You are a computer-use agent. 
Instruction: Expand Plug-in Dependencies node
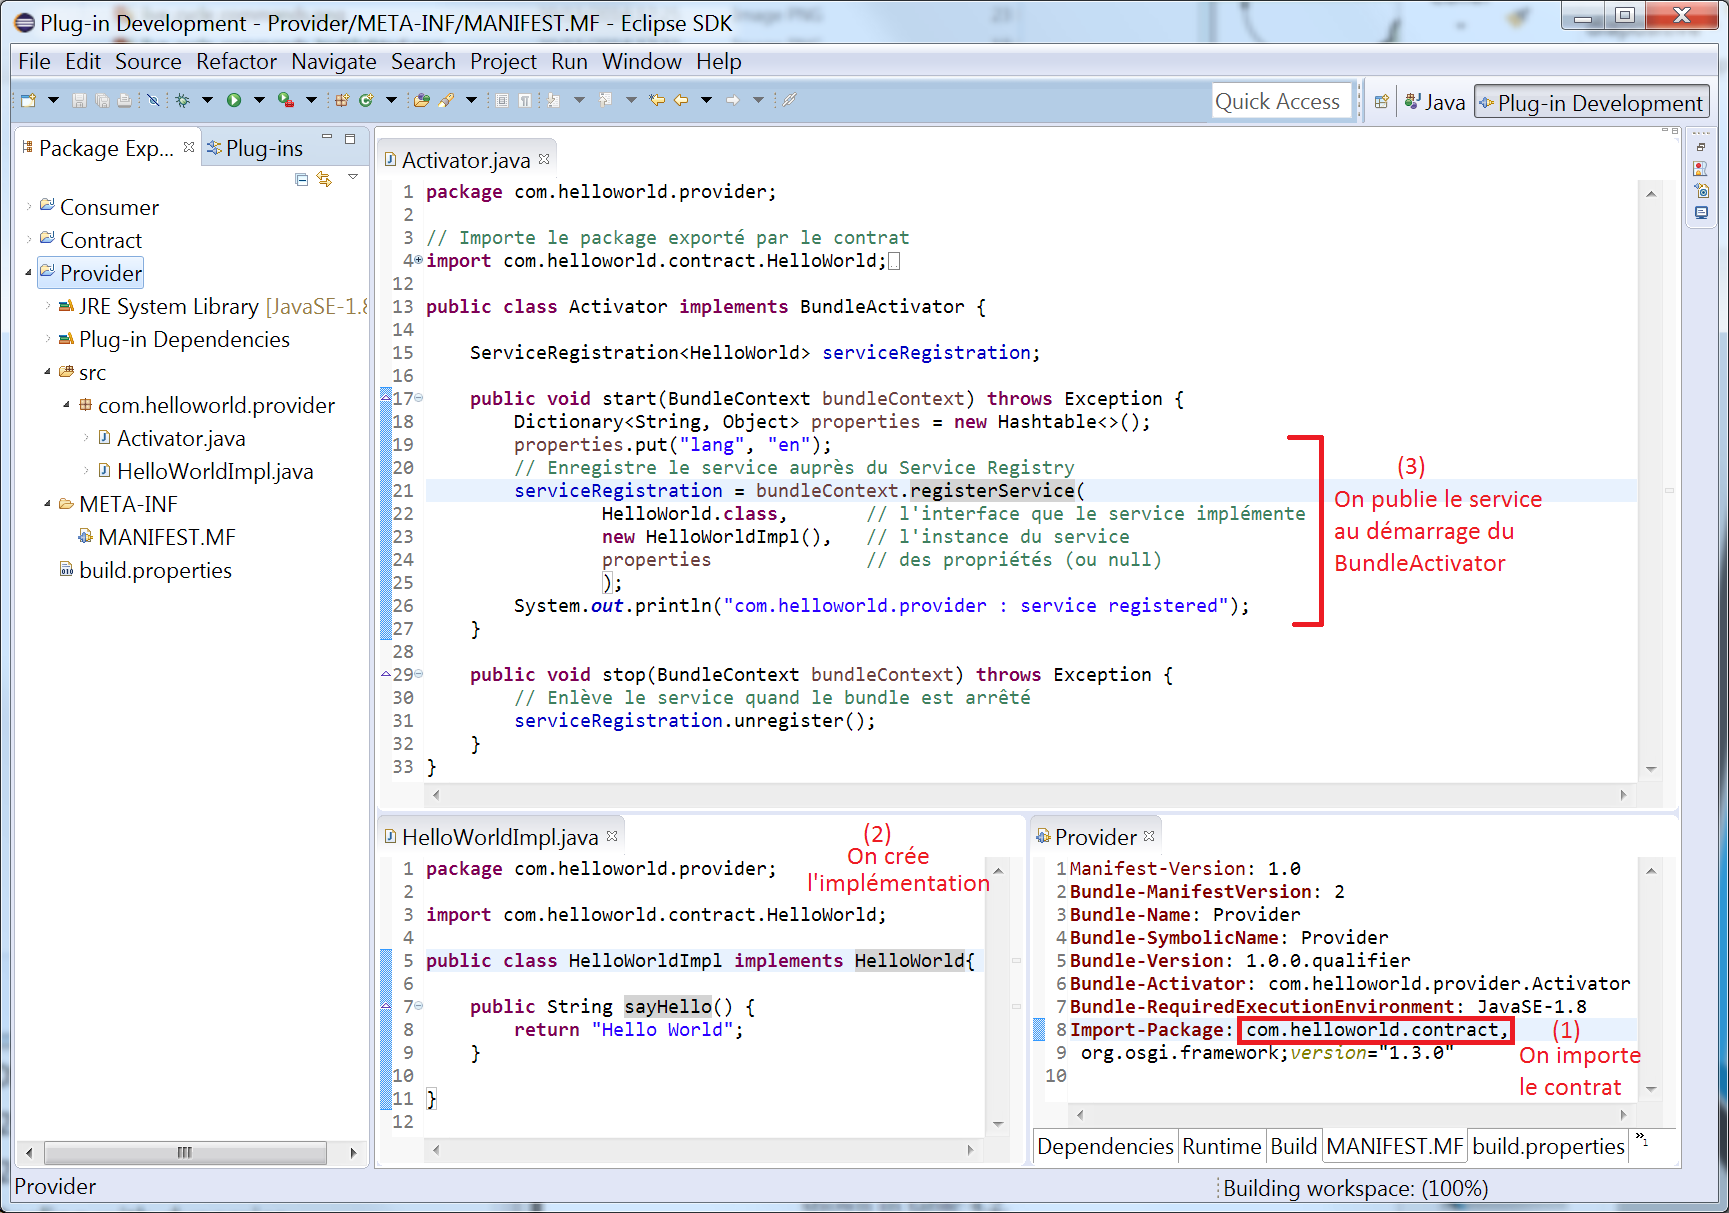[48, 339]
